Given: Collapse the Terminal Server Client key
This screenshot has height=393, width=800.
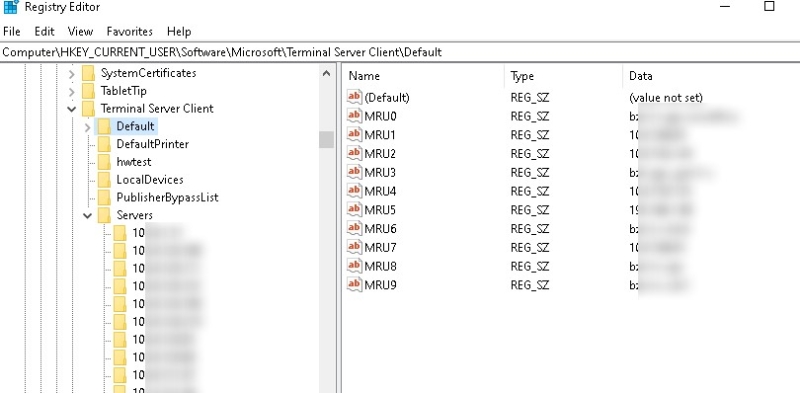Looking at the screenshot, I should pos(71,109).
